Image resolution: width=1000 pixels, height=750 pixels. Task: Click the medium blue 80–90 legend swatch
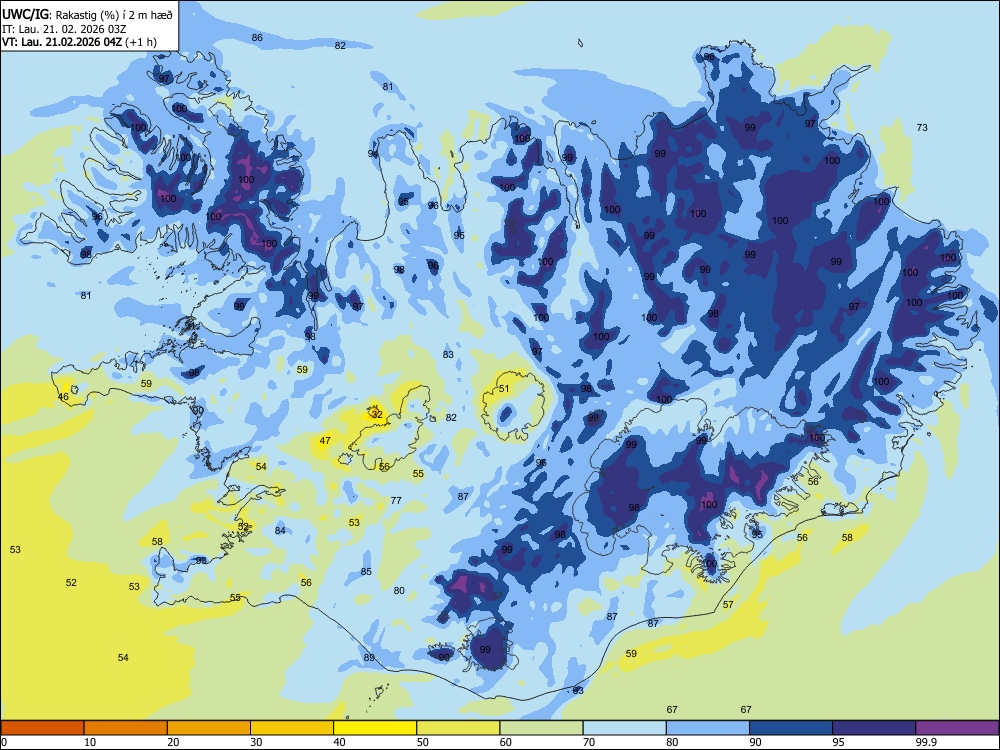(707, 728)
